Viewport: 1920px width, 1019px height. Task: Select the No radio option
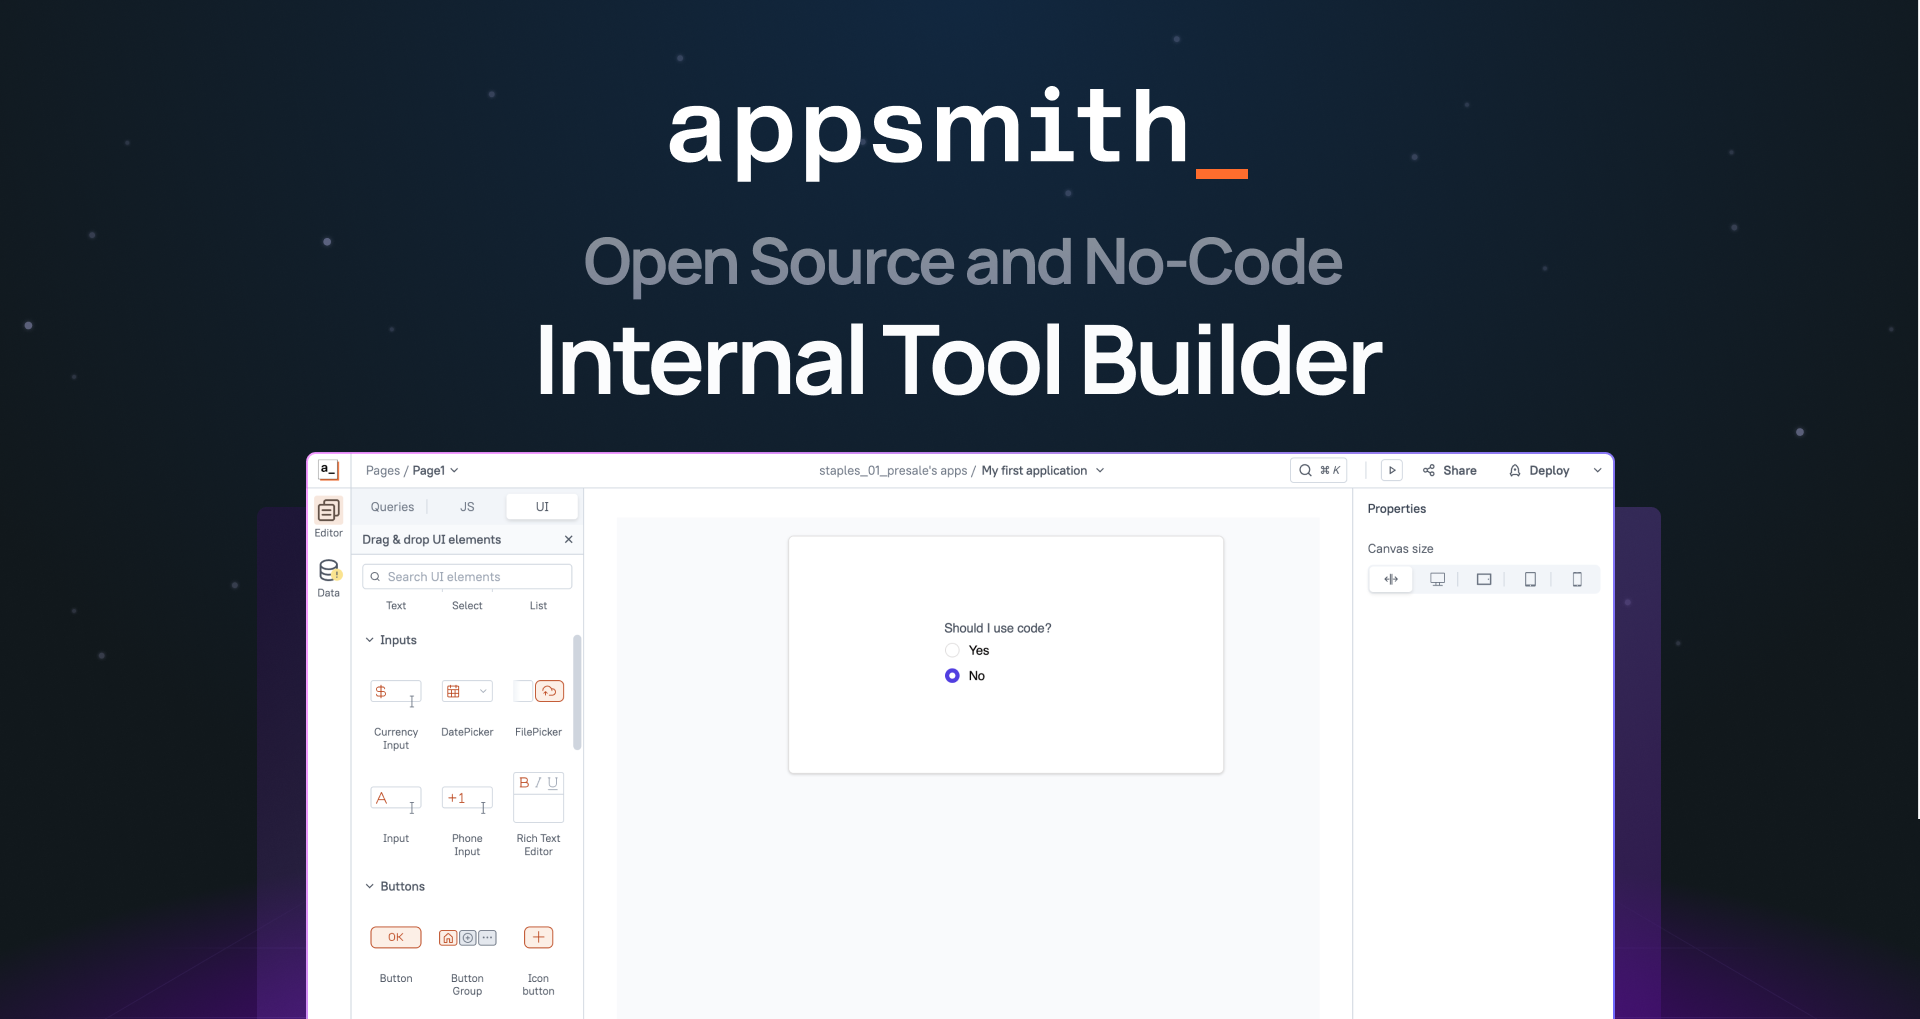tap(952, 675)
